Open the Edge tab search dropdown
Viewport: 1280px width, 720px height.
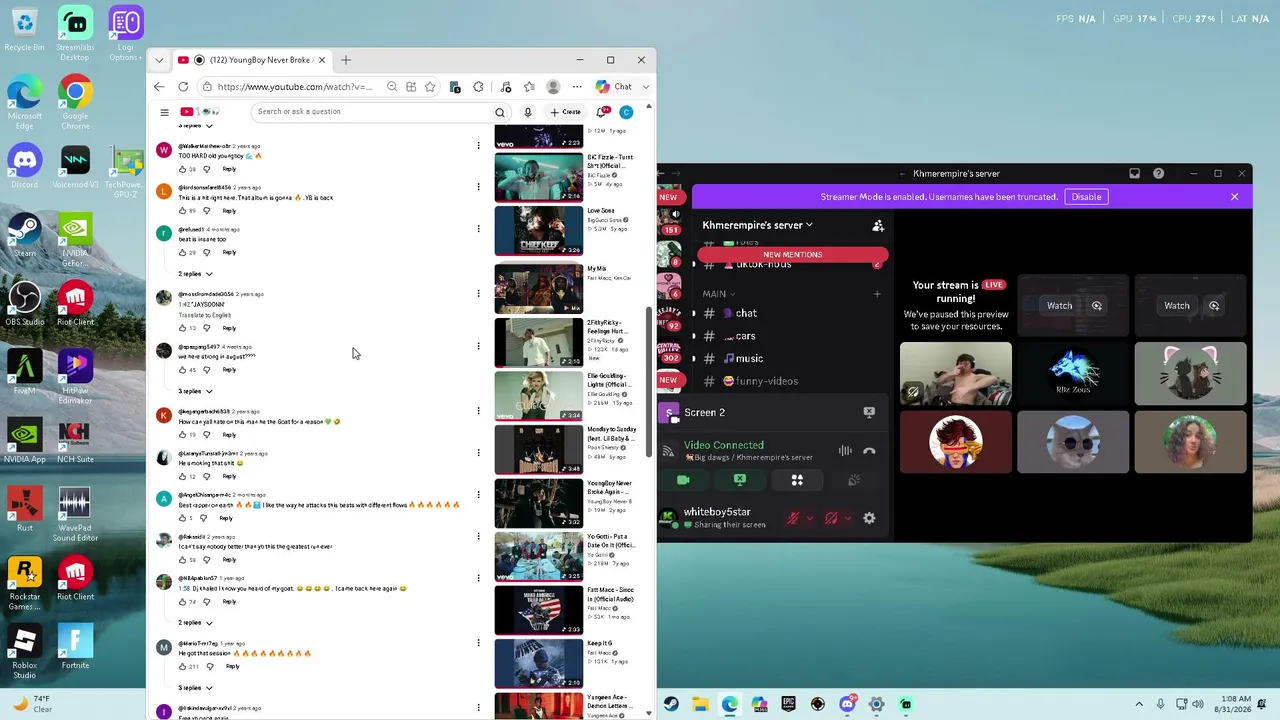tap(159, 60)
